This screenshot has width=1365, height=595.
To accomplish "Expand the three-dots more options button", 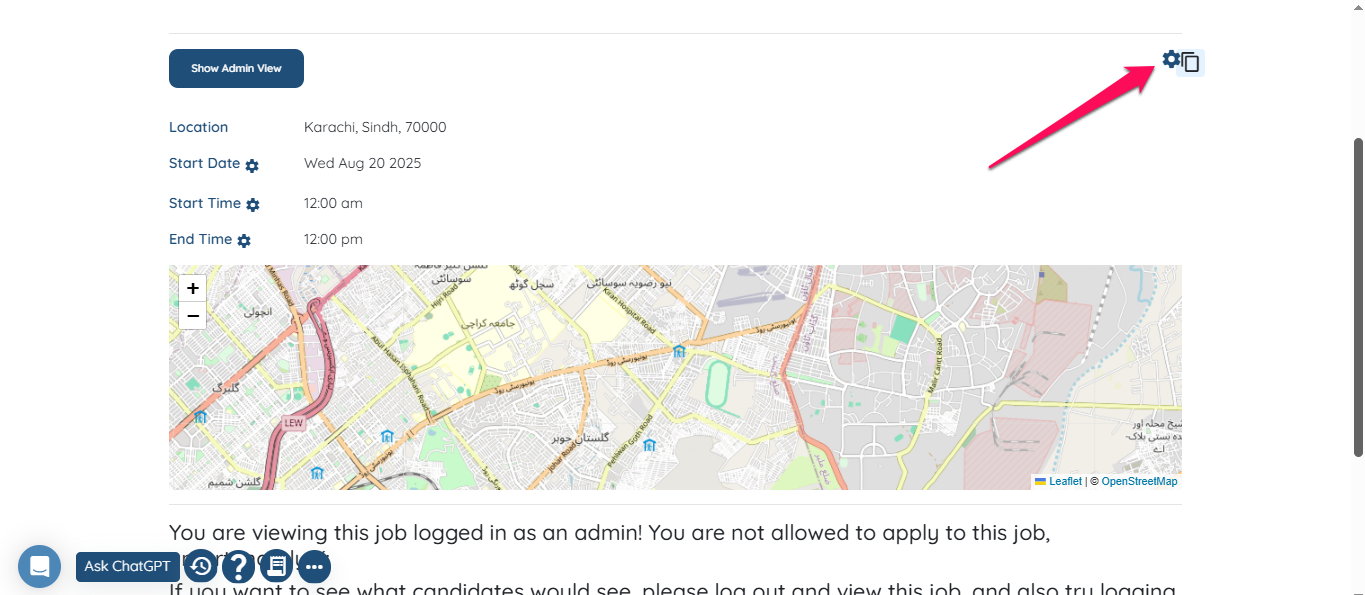I will [x=314, y=567].
